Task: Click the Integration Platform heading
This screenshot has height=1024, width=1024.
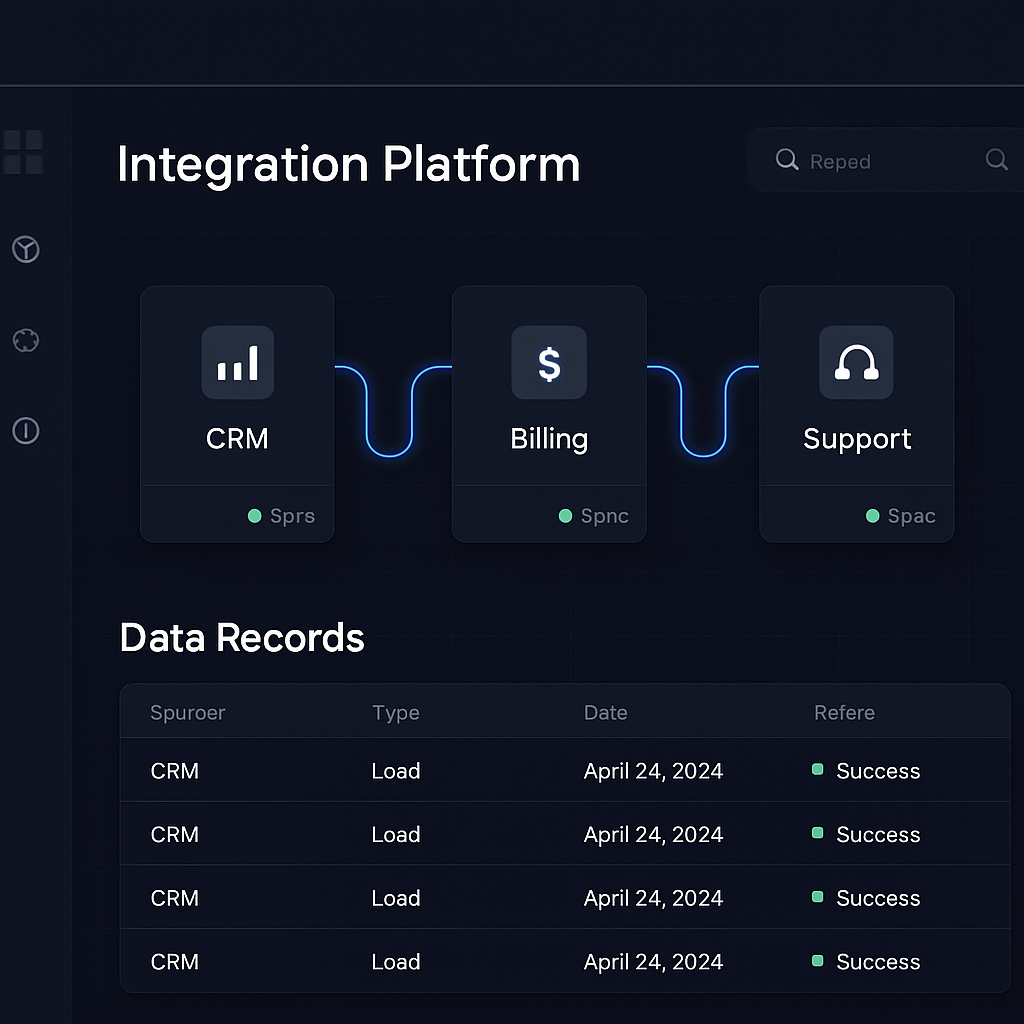Action: (349, 165)
